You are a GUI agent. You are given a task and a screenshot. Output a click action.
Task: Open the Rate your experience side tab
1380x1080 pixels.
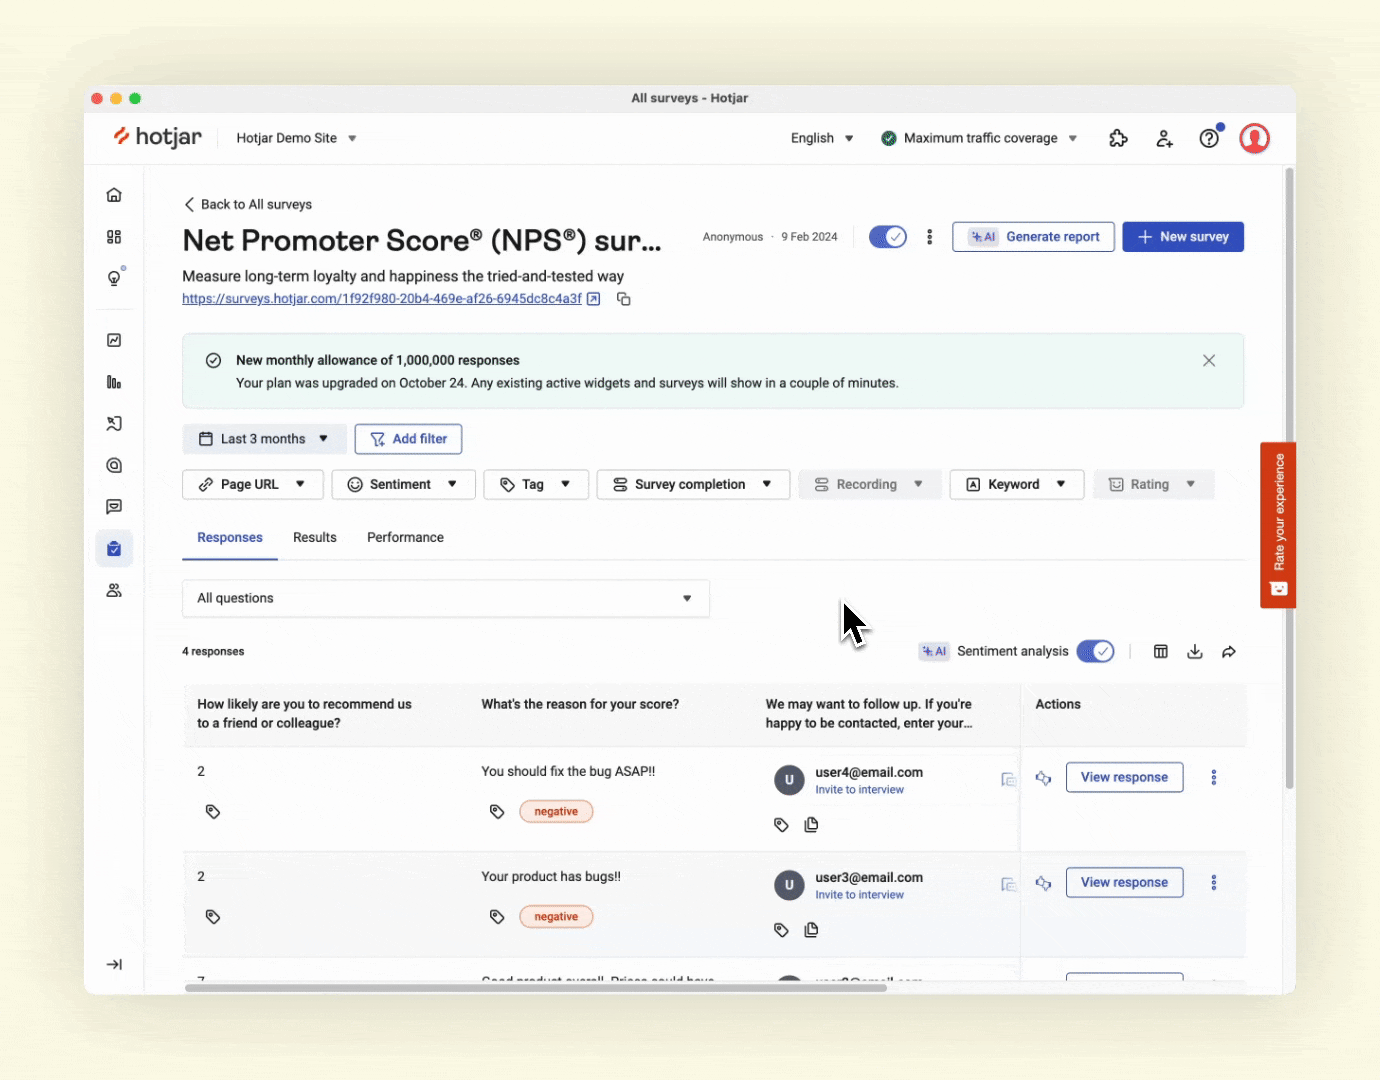tap(1278, 525)
